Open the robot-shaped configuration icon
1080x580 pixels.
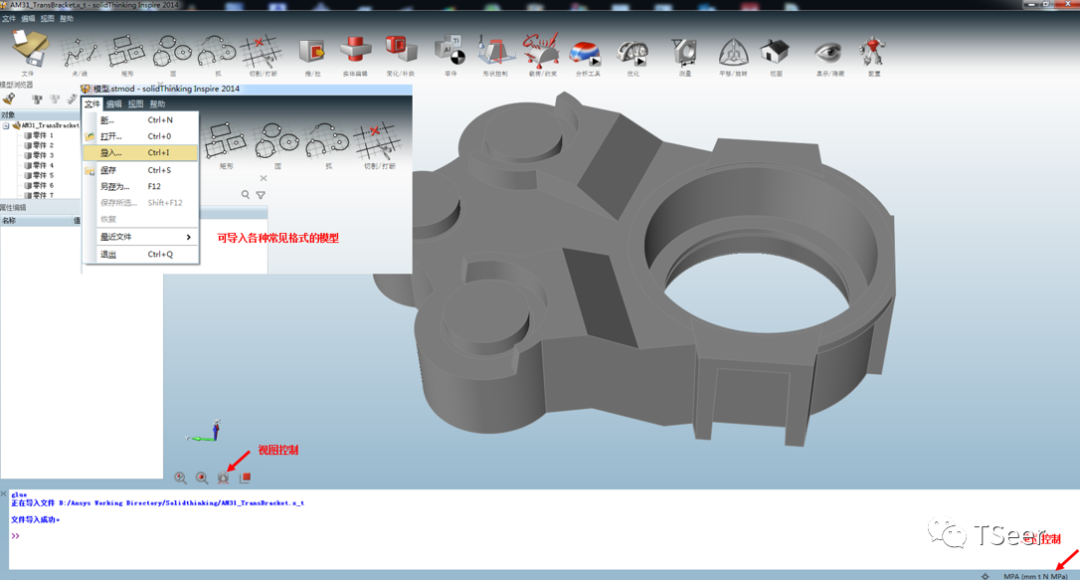click(x=873, y=52)
